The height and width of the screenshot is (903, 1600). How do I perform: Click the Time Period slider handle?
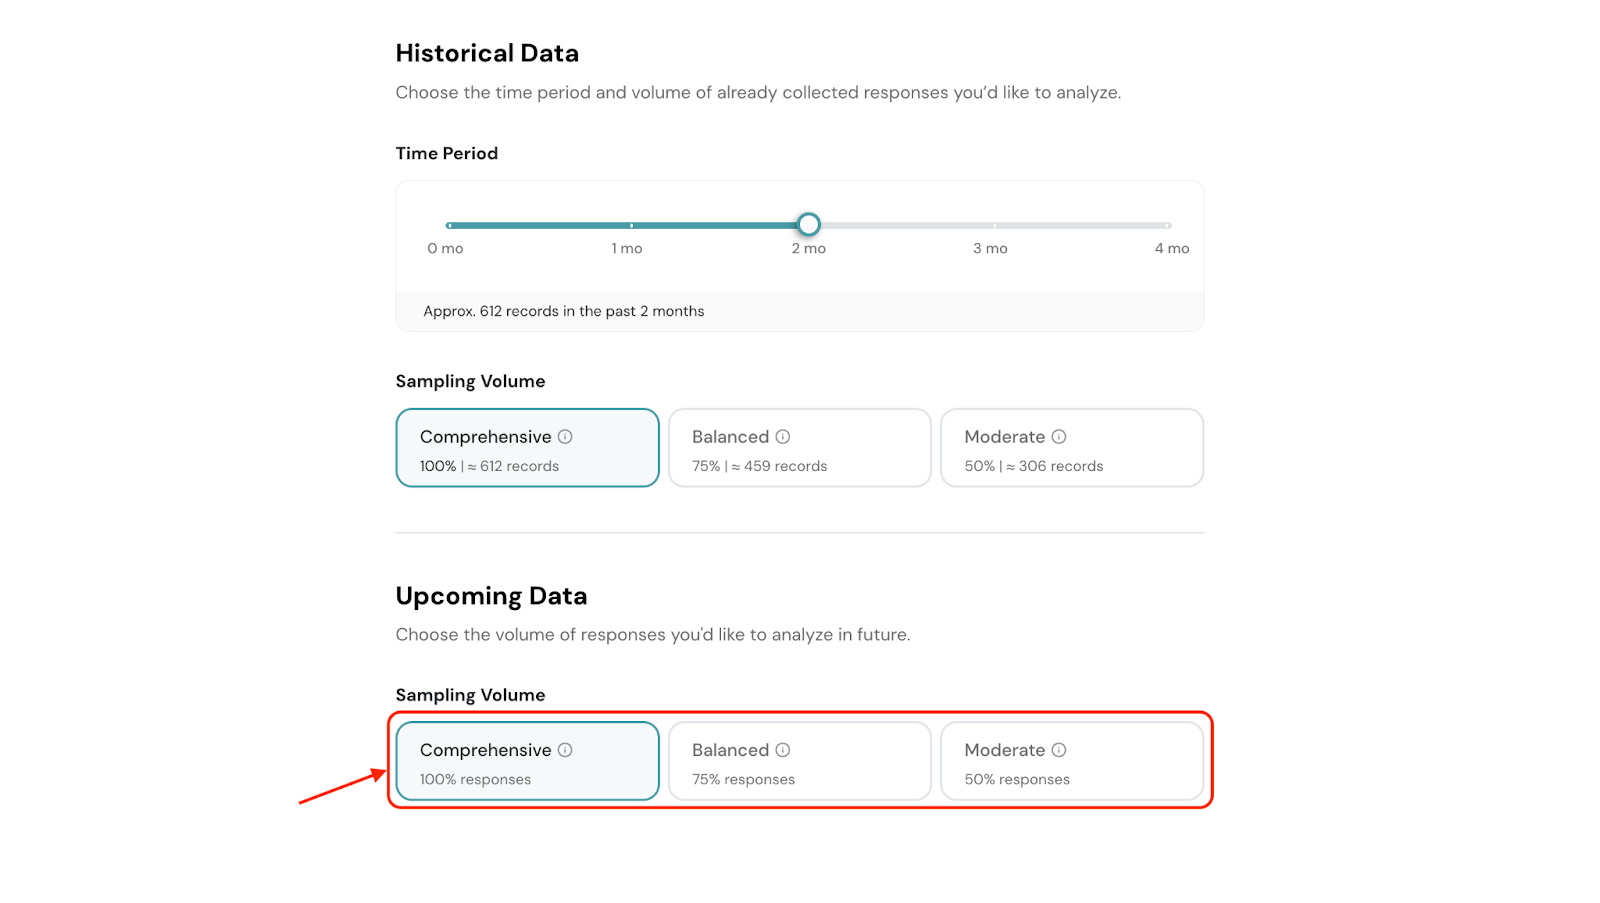[809, 225]
